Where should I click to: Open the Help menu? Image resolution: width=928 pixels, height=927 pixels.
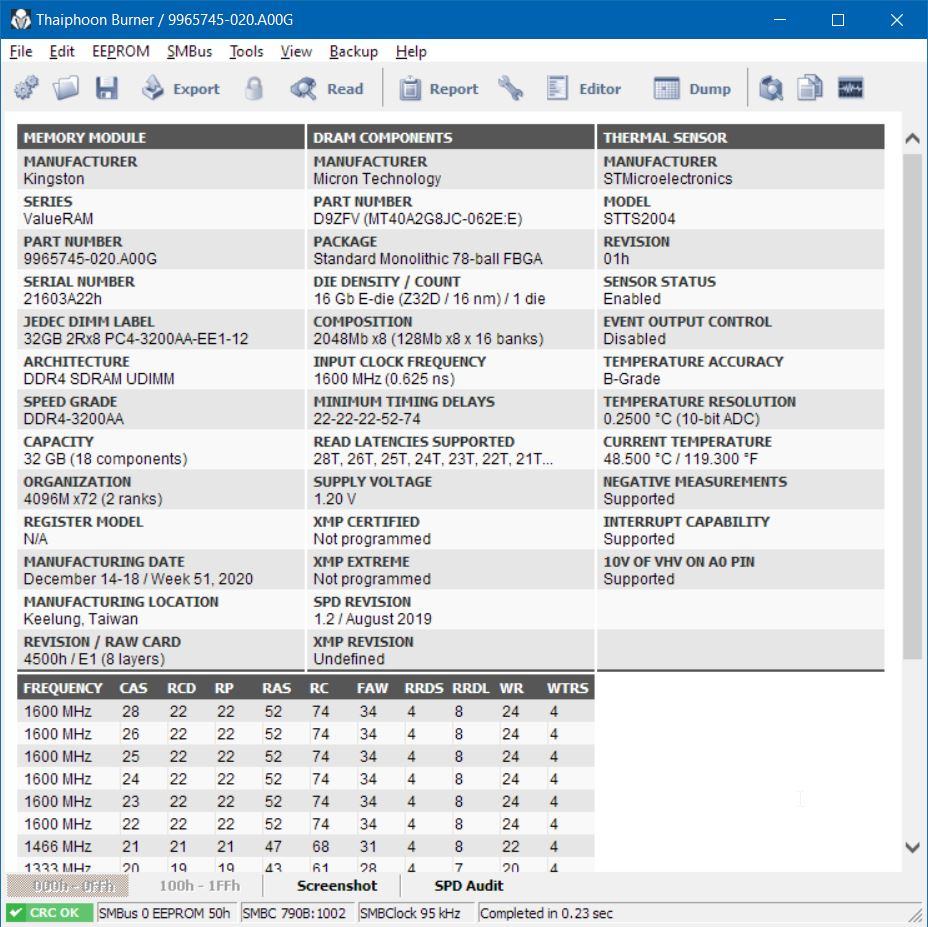point(411,52)
